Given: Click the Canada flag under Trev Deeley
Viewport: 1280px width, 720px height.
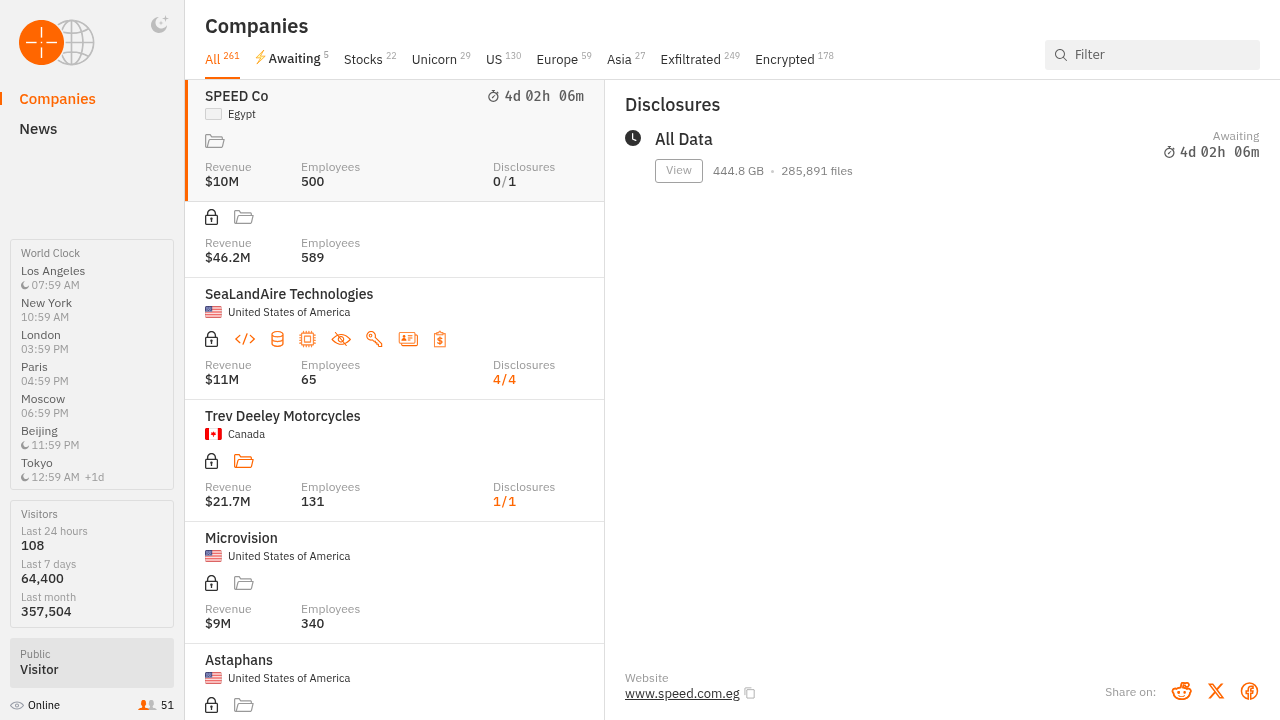Looking at the screenshot, I should 213,434.
